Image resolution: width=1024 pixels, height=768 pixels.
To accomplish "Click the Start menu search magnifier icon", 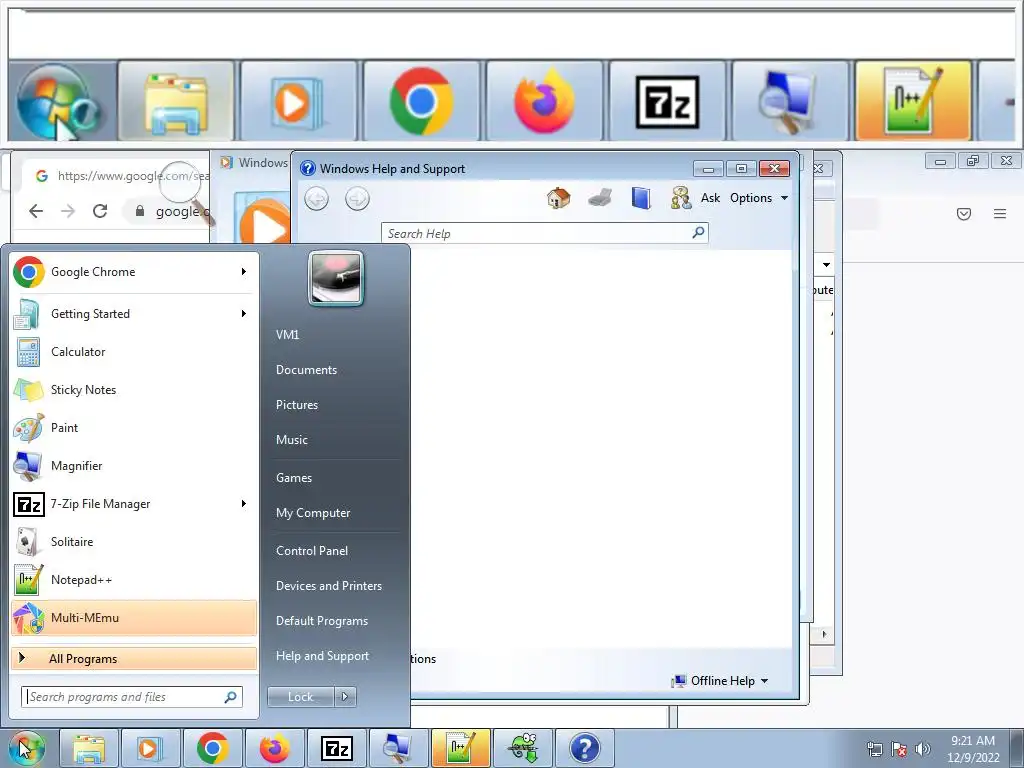I will click(231, 697).
